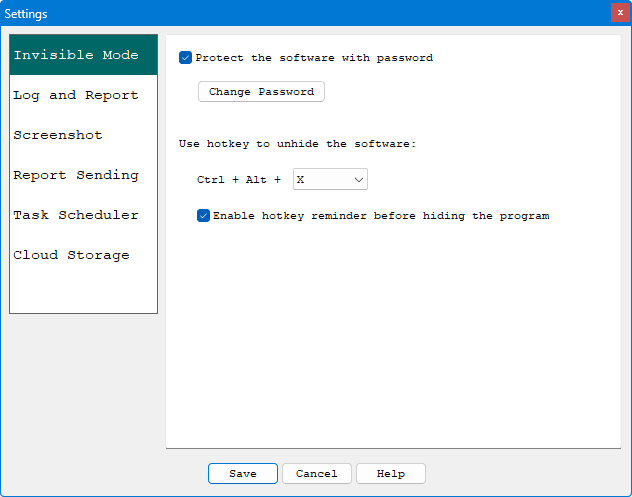Screen dimensions: 632x497
Task: Cancel the settings dialog
Action: click(317, 474)
